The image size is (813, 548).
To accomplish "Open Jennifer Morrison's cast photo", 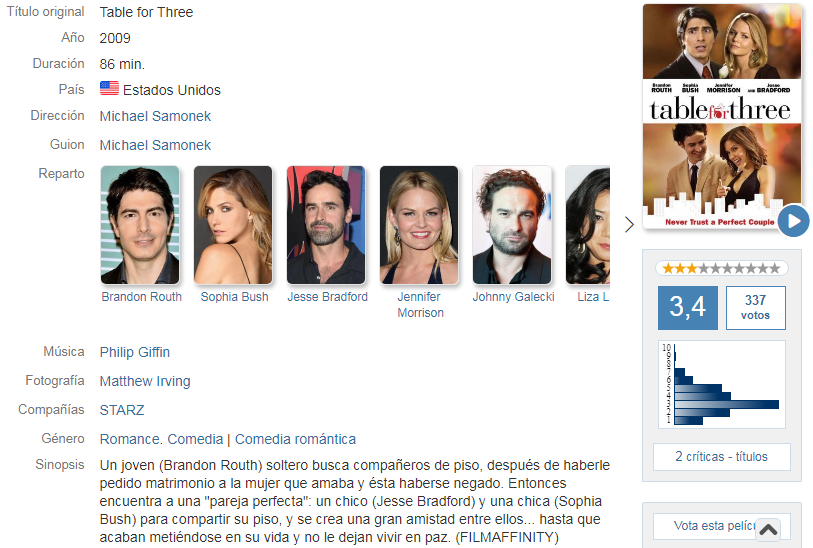I will click(x=419, y=225).
